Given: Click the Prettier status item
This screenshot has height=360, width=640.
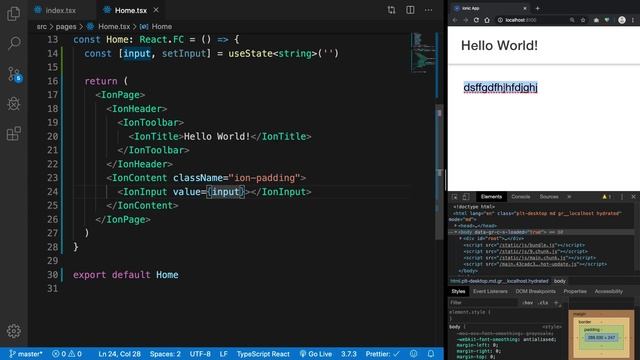Looking at the screenshot, I should [x=382, y=354].
